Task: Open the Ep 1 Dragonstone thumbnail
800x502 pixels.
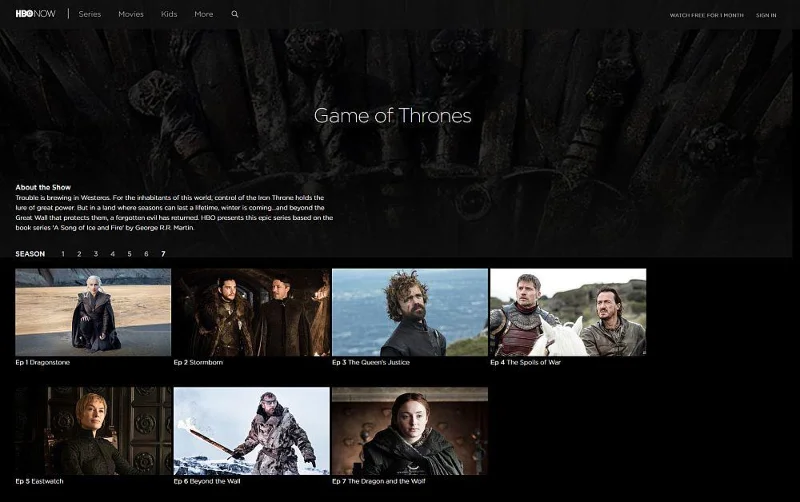Action: 93,312
